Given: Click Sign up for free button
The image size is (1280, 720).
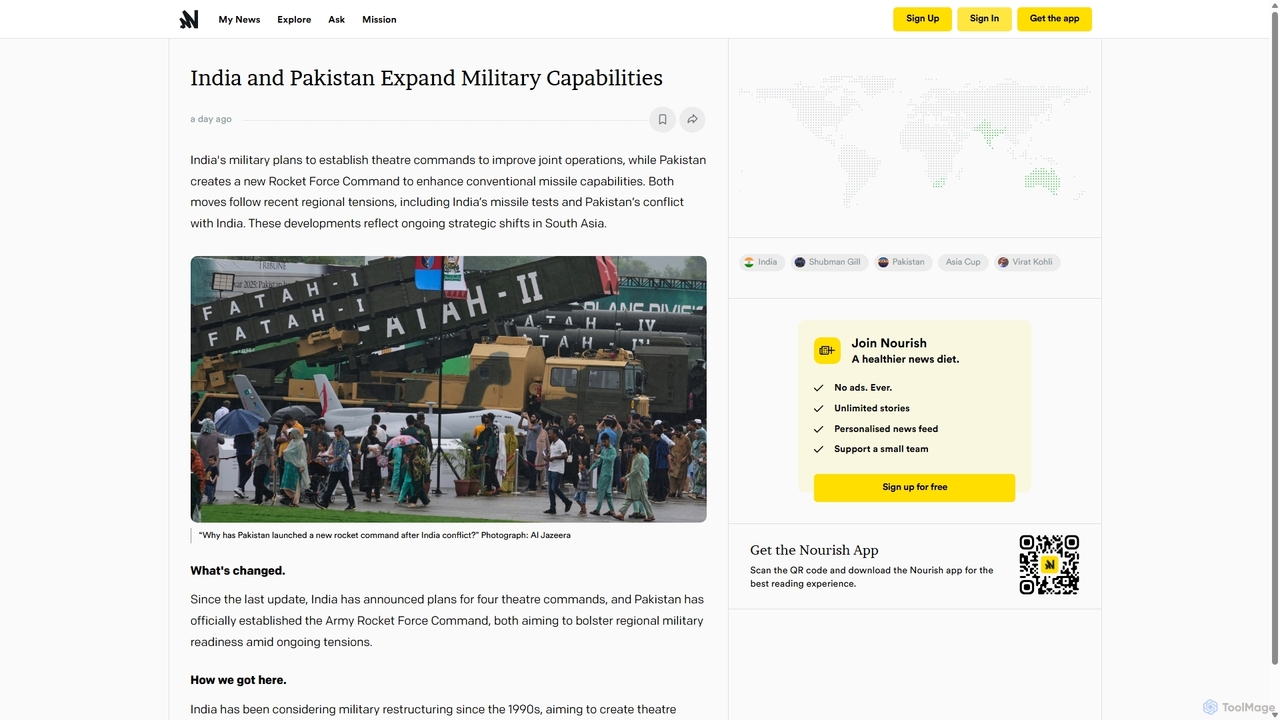Looking at the screenshot, I should pos(914,488).
